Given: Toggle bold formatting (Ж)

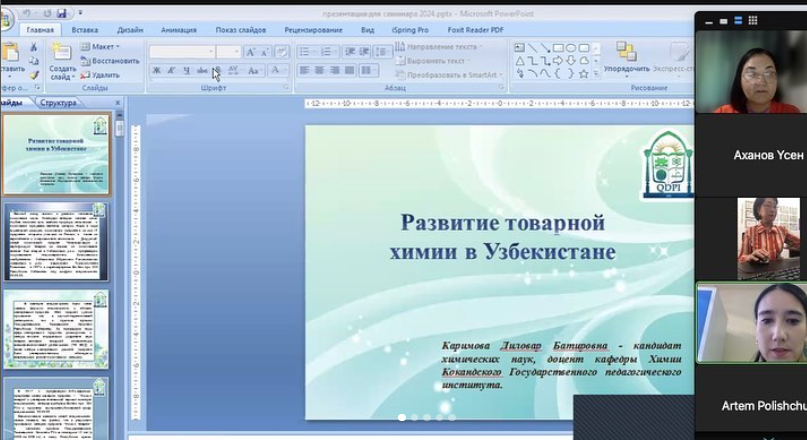Looking at the screenshot, I should 157,71.
